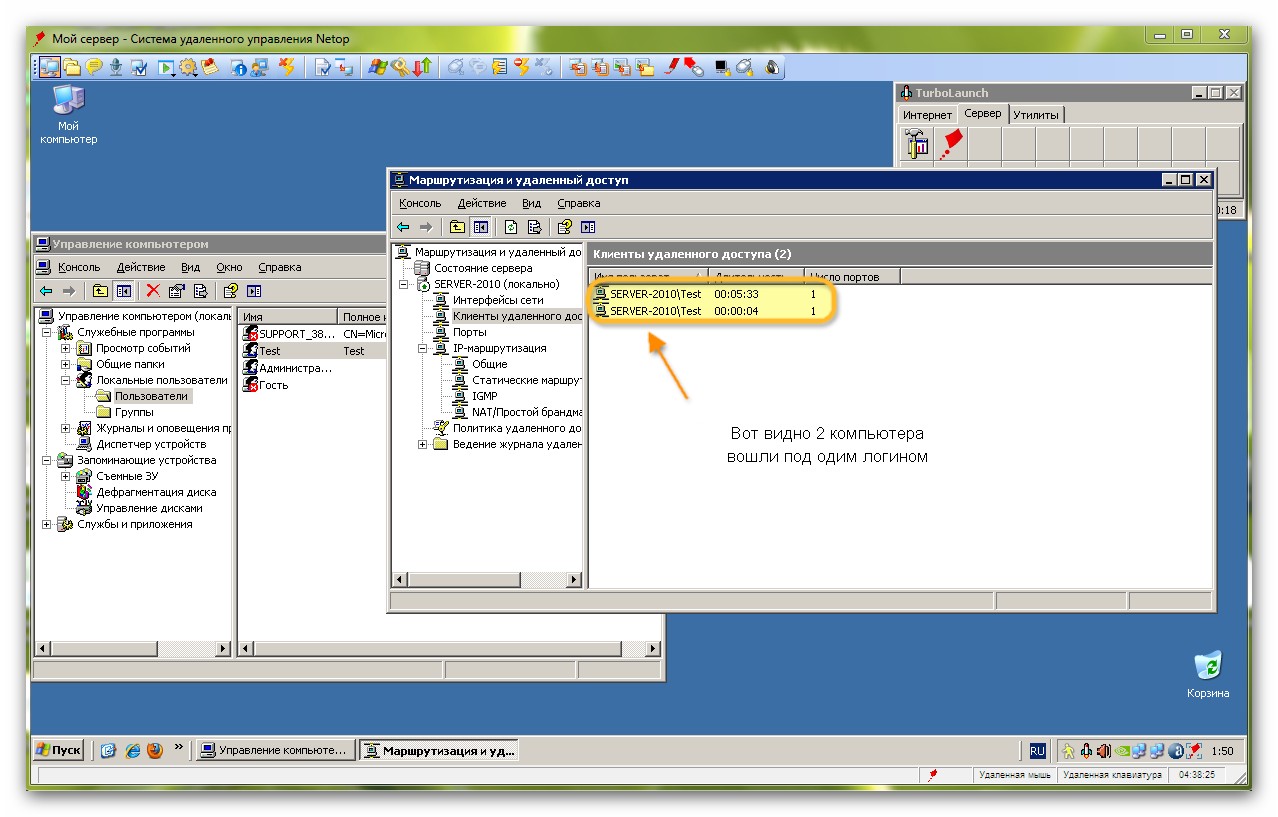The height and width of the screenshot is (817, 1278).
Task: Click the speaker icon in Netop toolbar
Action: coord(772,67)
